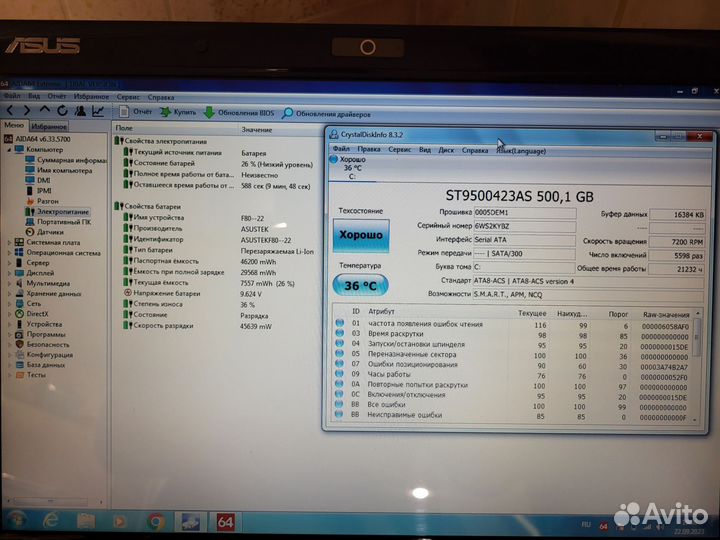Click the Купить toolbar button
Viewport: 720px width, 540px height.
178,112
